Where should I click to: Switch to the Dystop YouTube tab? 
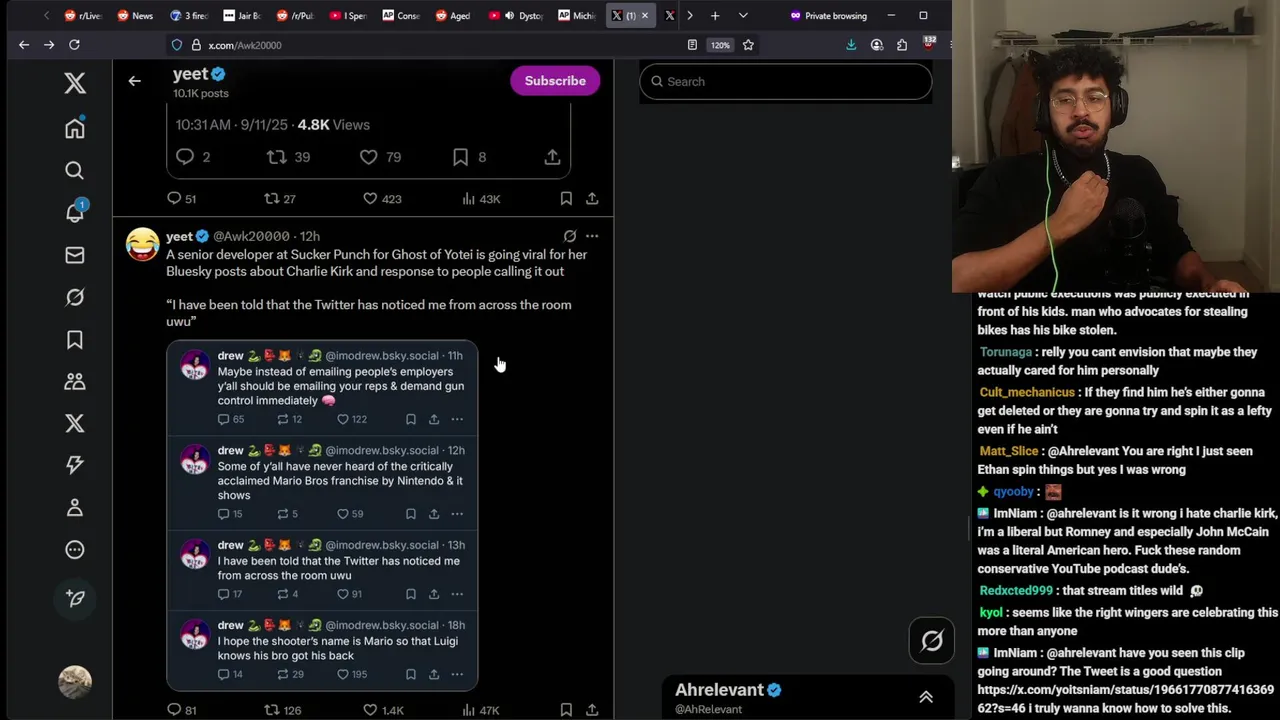coord(517,15)
